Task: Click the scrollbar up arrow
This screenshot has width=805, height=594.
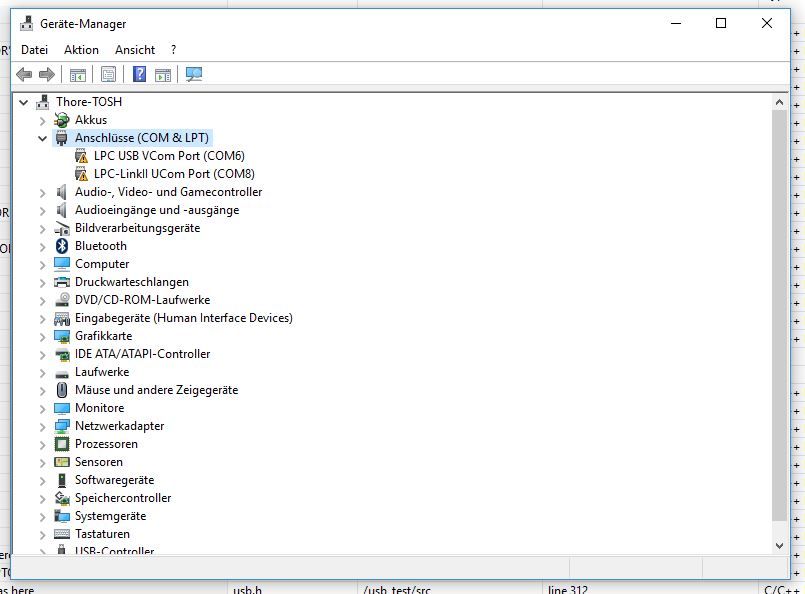Action: tap(779, 102)
